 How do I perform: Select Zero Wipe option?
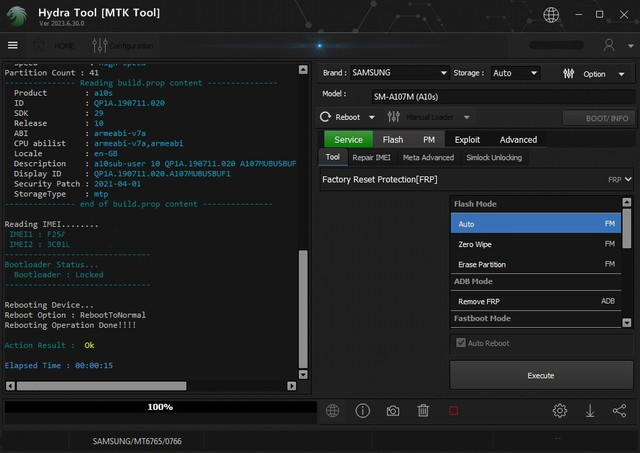point(536,244)
